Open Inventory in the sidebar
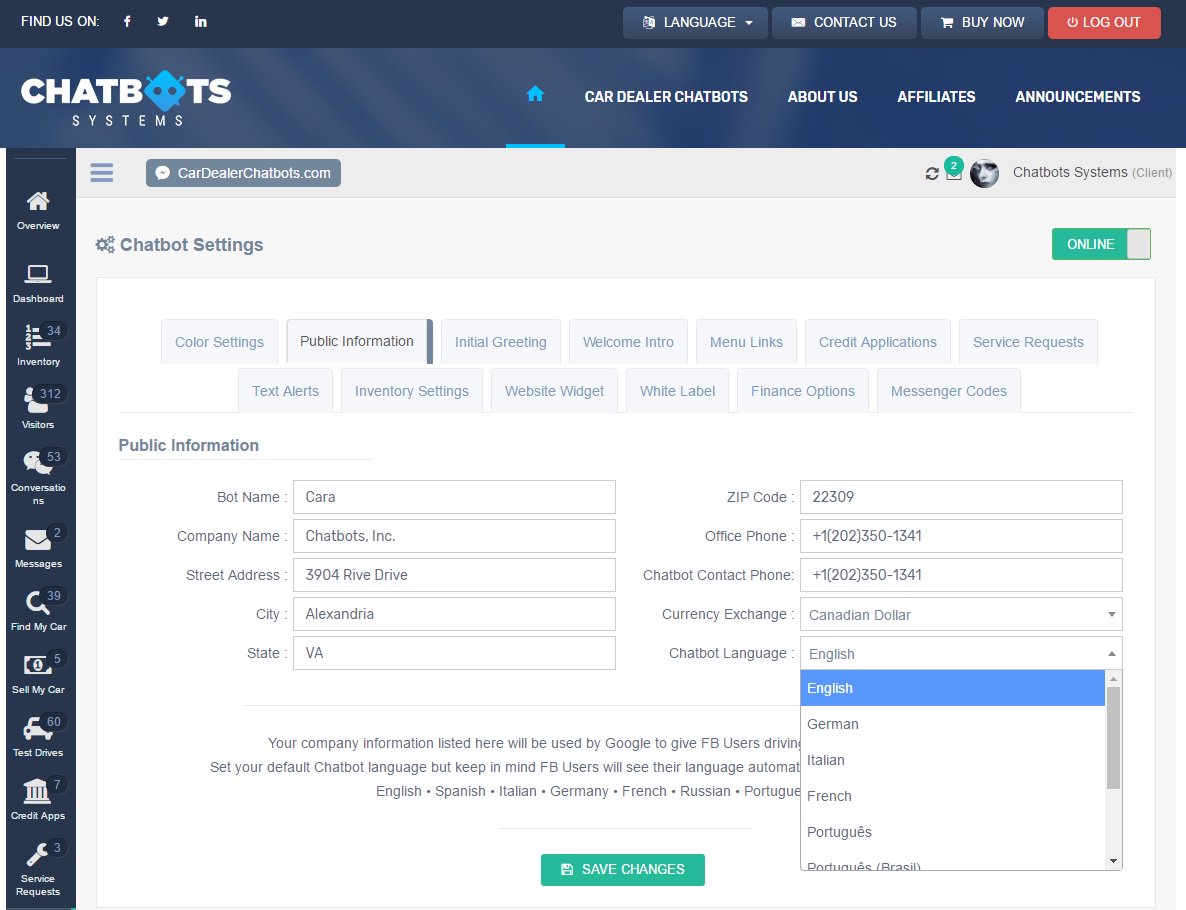Image resolution: width=1186 pixels, height=910 pixels. (x=38, y=346)
